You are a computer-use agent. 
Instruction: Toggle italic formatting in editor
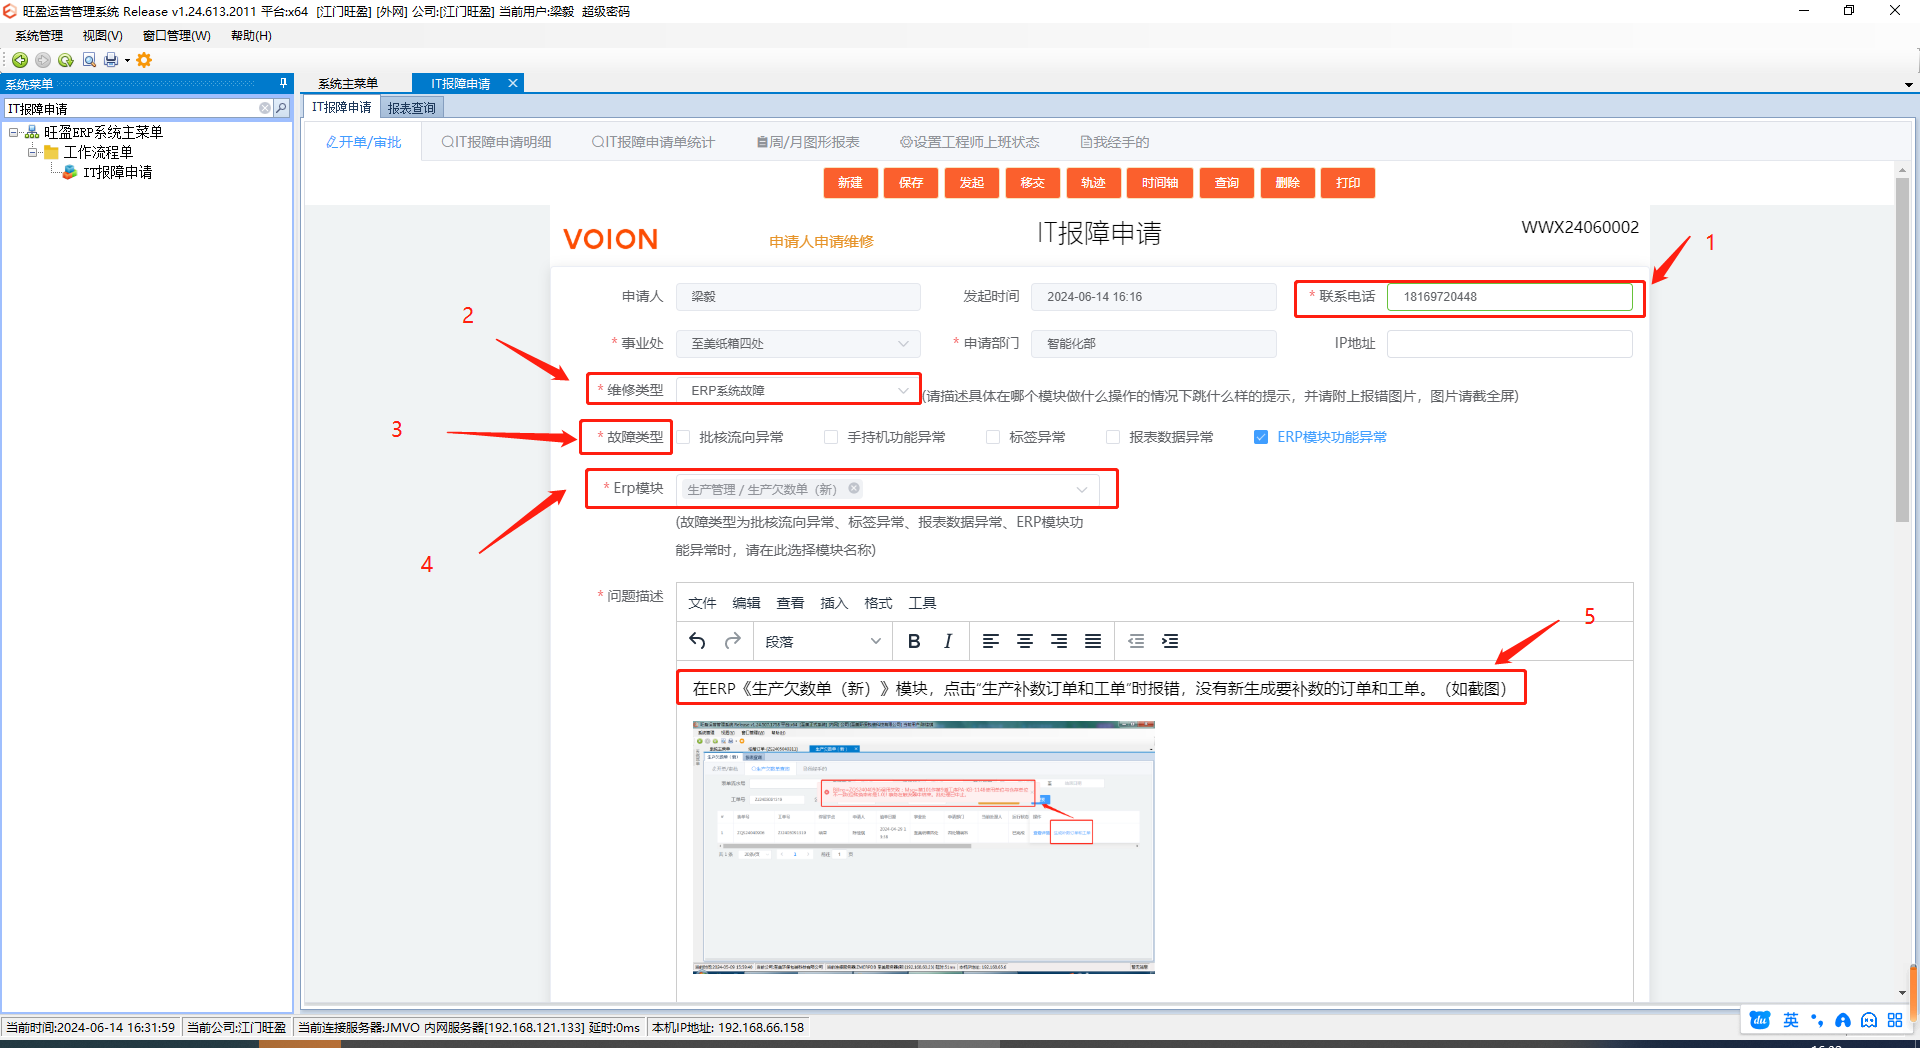pyautogui.click(x=948, y=641)
